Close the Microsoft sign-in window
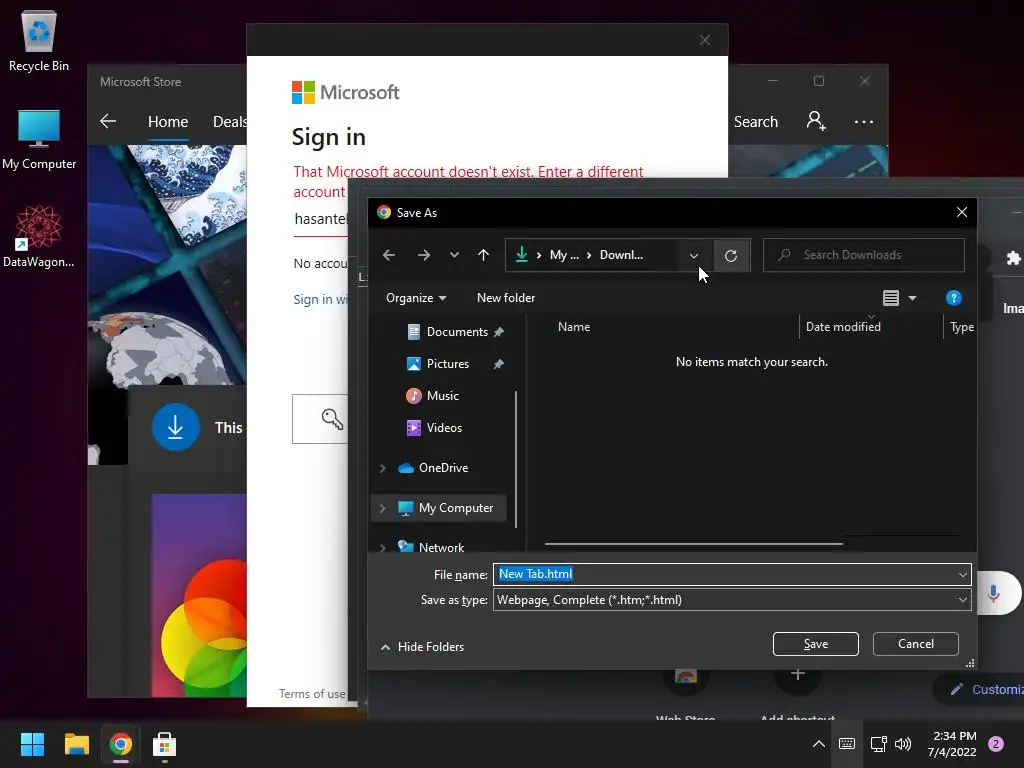1024x768 pixels. tap(705, 40)
